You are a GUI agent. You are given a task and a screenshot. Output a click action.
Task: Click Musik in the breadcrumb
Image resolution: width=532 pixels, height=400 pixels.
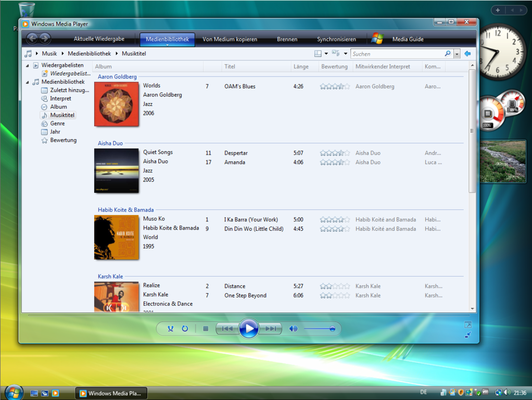click(x=49, y=54)
